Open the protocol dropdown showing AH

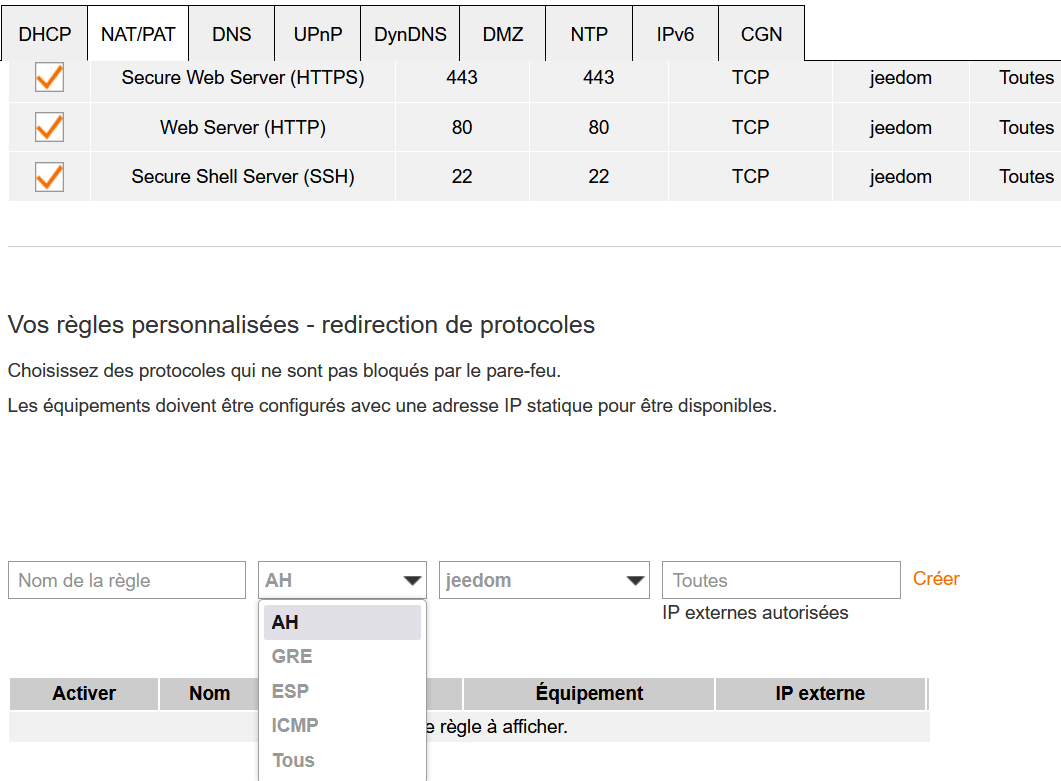coord(342,580)
